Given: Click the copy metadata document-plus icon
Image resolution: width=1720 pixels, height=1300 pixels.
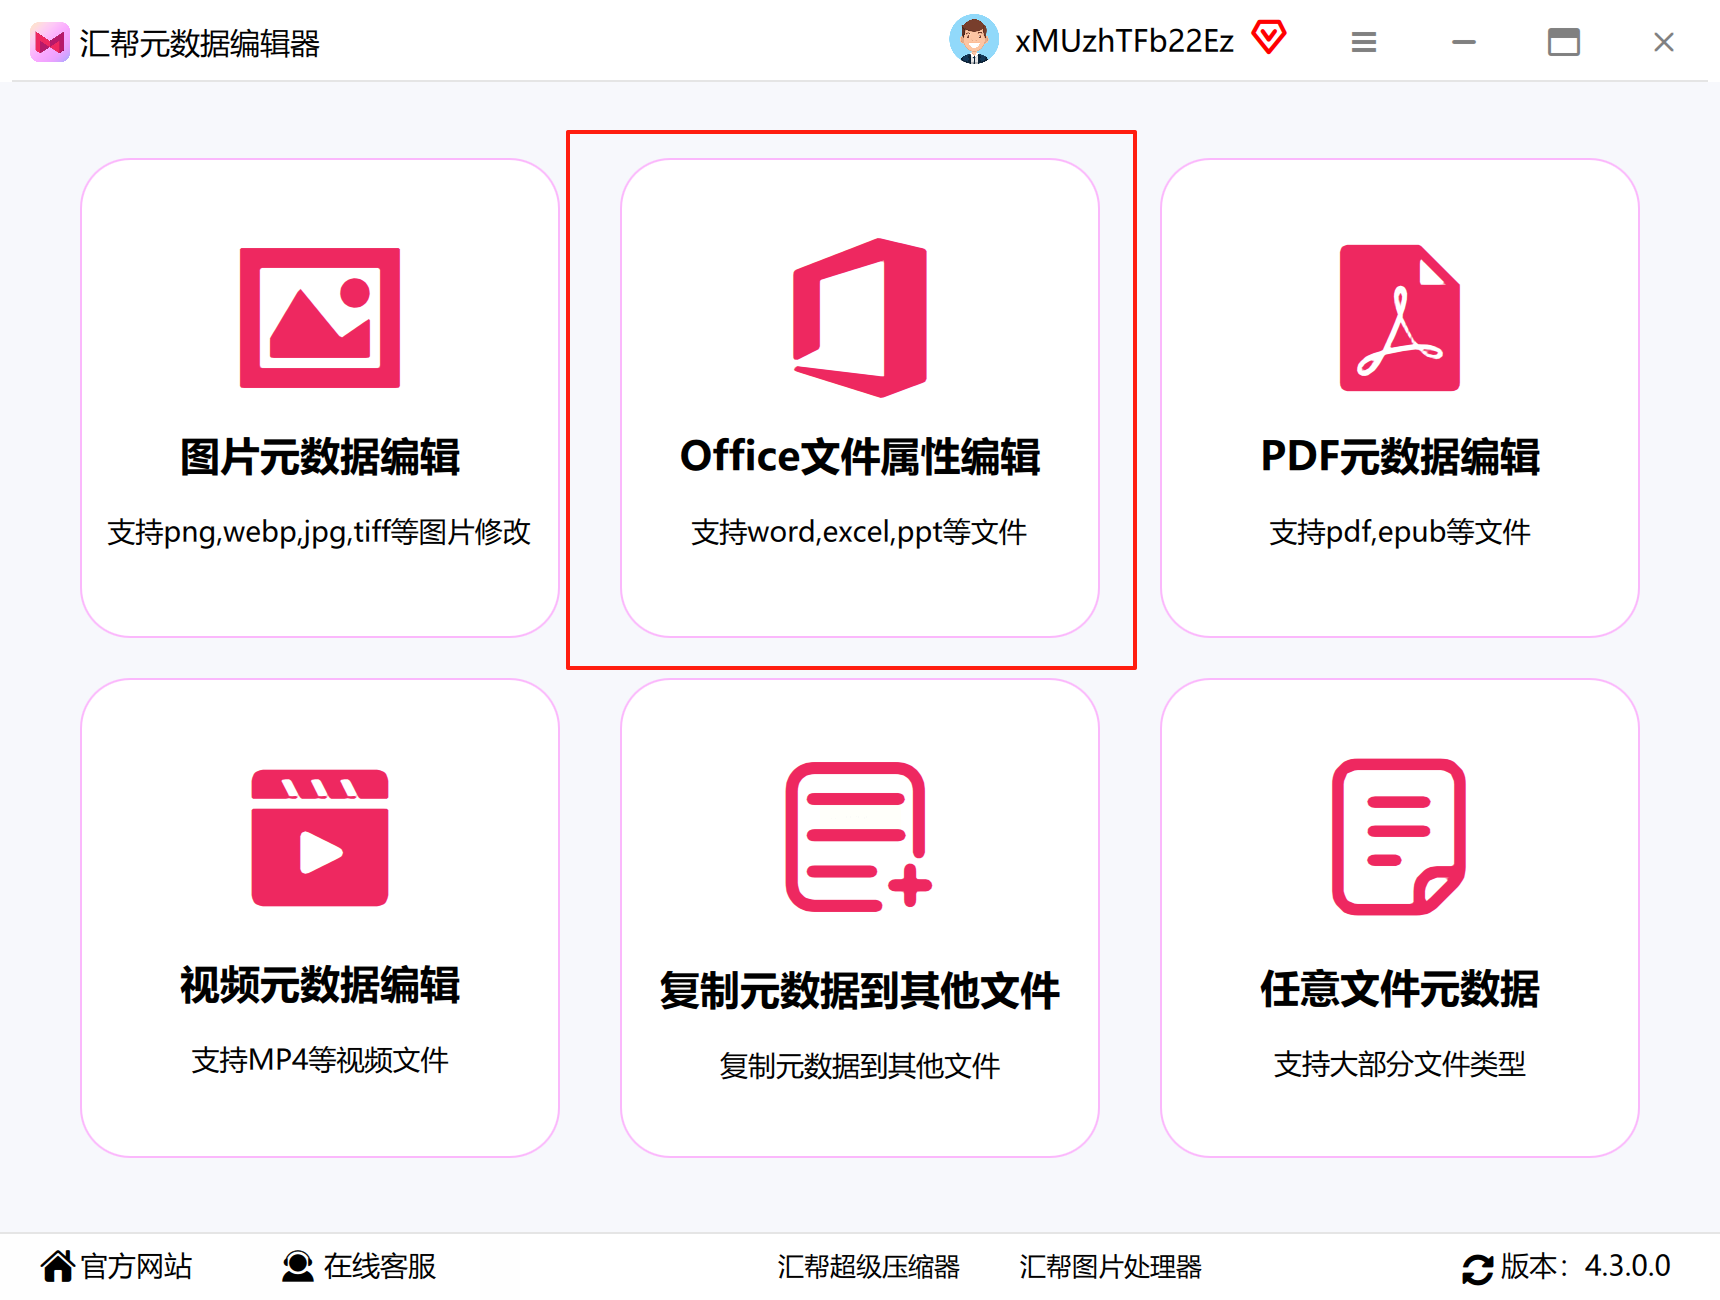Looking at the screenshot, I should (x=859, y=837).
